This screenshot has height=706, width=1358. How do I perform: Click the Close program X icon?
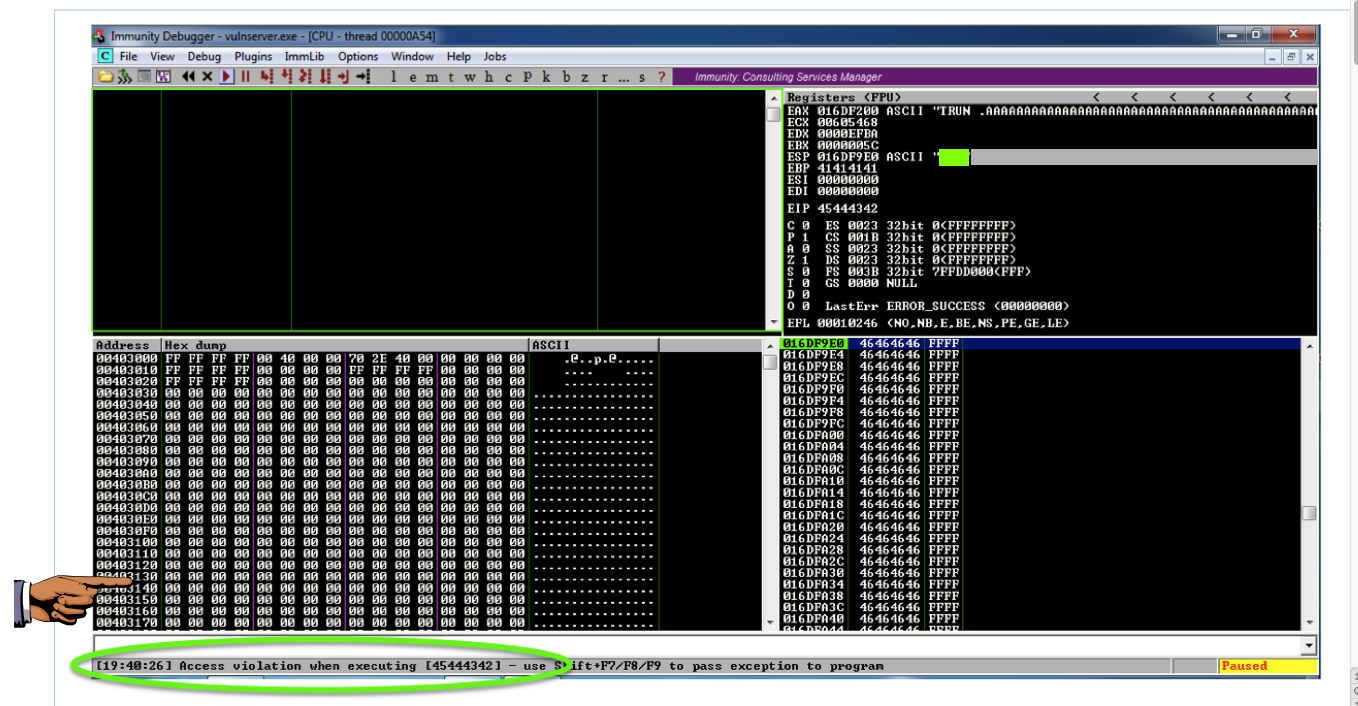click(x=207, y=77)
